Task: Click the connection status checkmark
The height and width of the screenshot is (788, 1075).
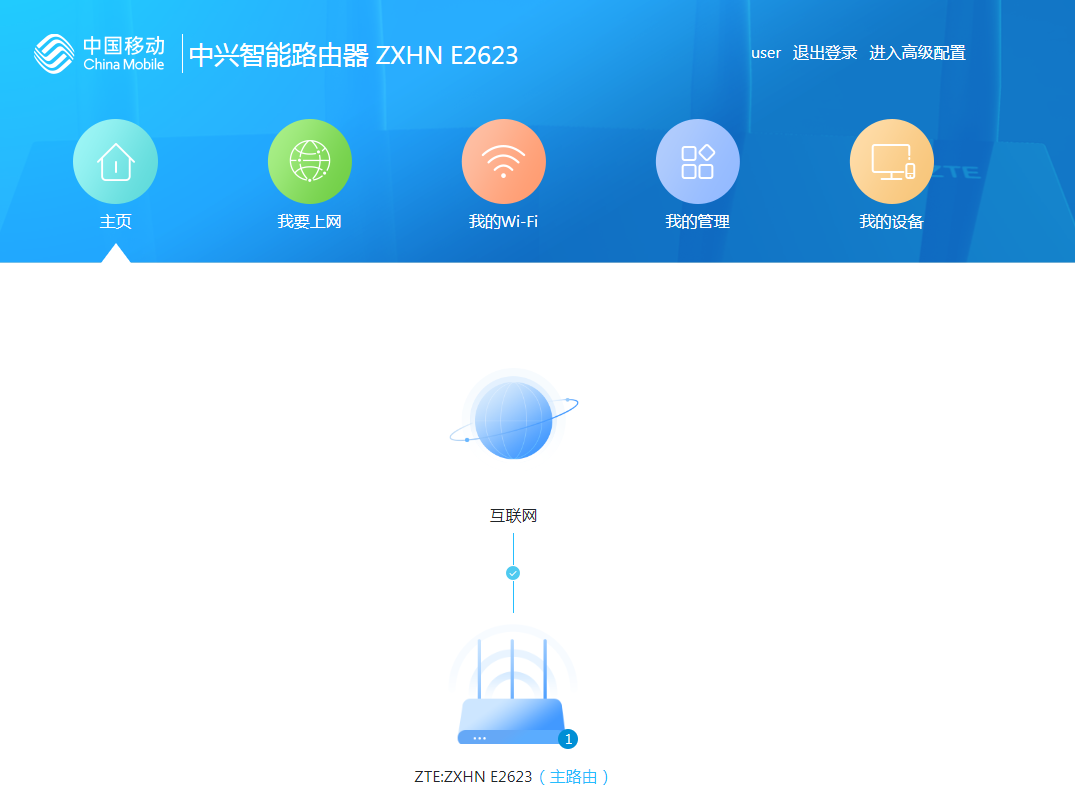Action: pos(513,573)
